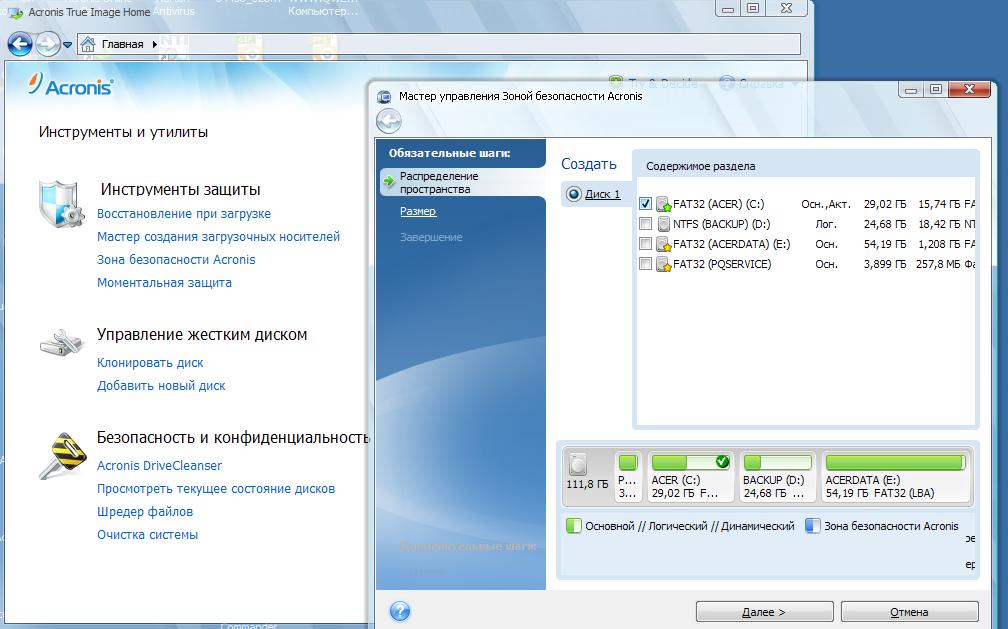
Task: Minimize the main Acronis True Image window
Action: pos(728,9)
